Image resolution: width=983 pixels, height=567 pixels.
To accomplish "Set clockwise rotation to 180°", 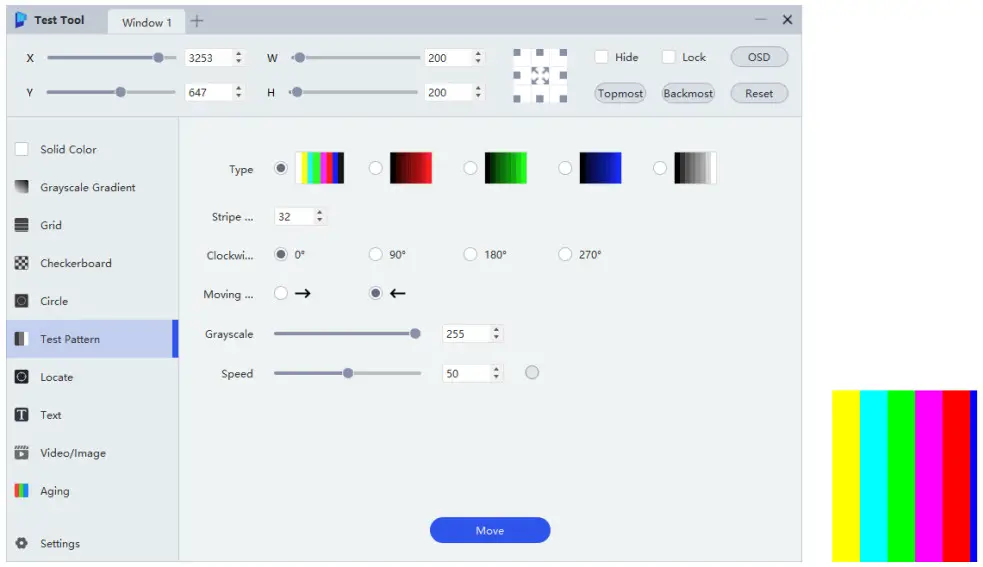I will [470, 255].
